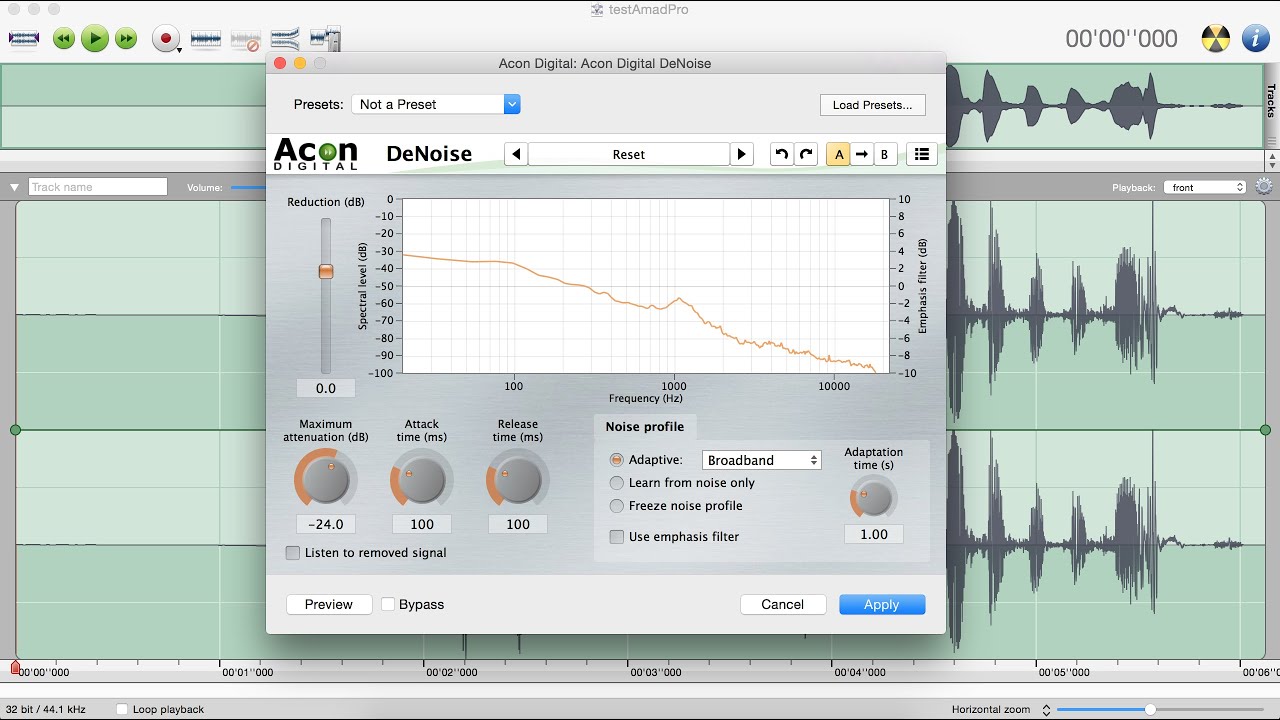Select the A settings slot
This screenshot has width=1280, height=720.
coord(838,154)
